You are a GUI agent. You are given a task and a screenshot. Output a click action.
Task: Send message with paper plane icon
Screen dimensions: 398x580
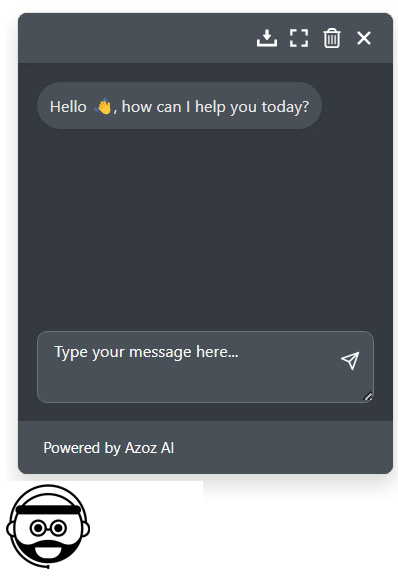pos(350,361)
